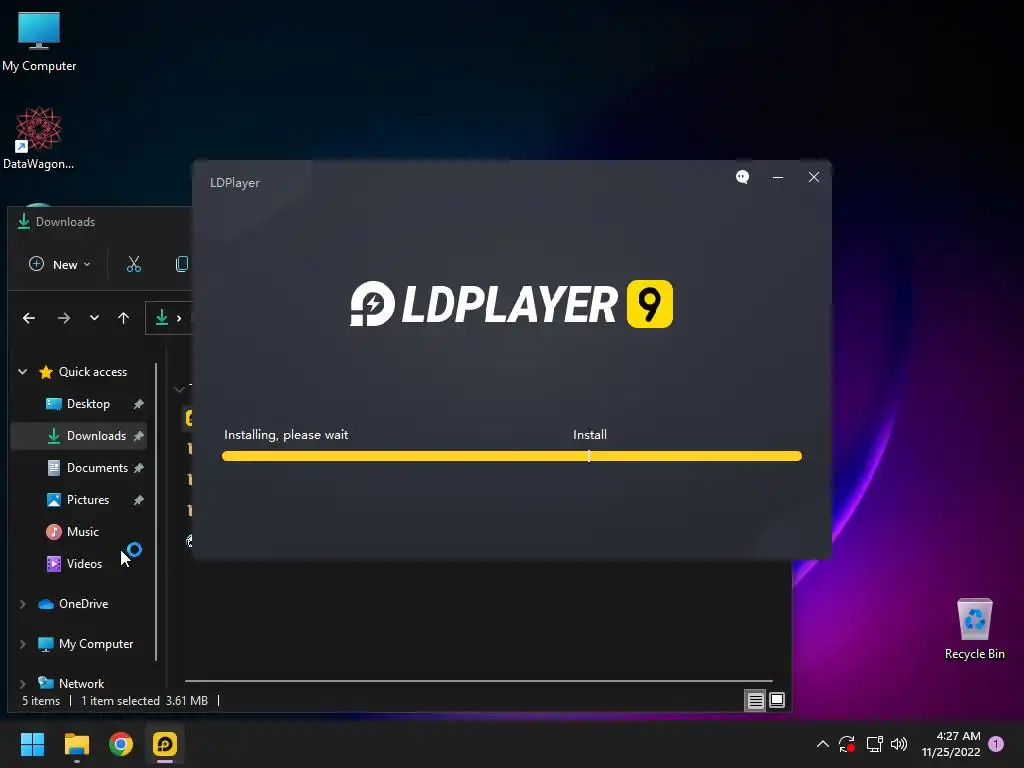The image size is (1024, 768).
Task: Click Cut scissors icon in File Explorer
Action: click(x=134, y=264)
